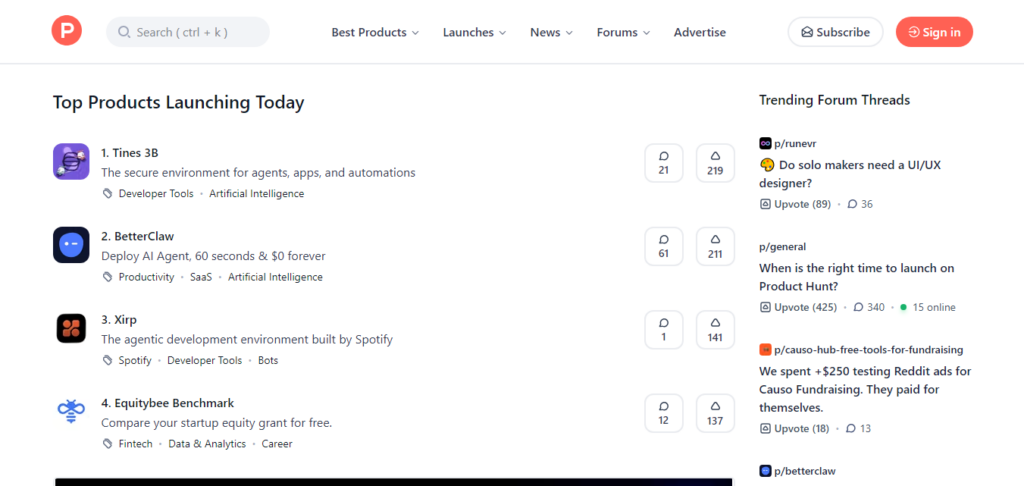Open comments for Tines 3B (21)
The height and width of the screenshot is (486, 1024).
pos(664,163)
